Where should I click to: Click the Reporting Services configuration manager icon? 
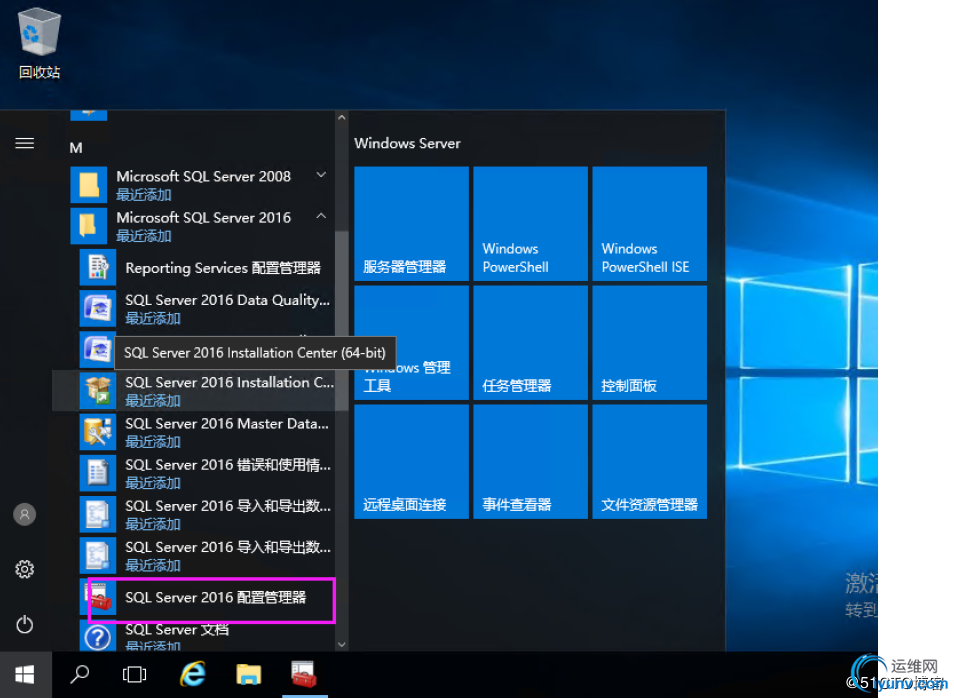98,268
